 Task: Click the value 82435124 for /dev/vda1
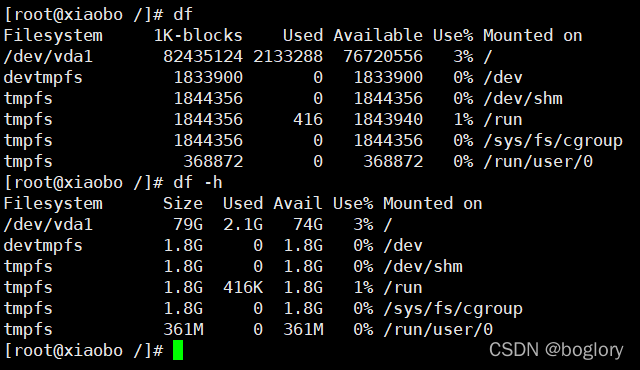[x=203, y=57]
